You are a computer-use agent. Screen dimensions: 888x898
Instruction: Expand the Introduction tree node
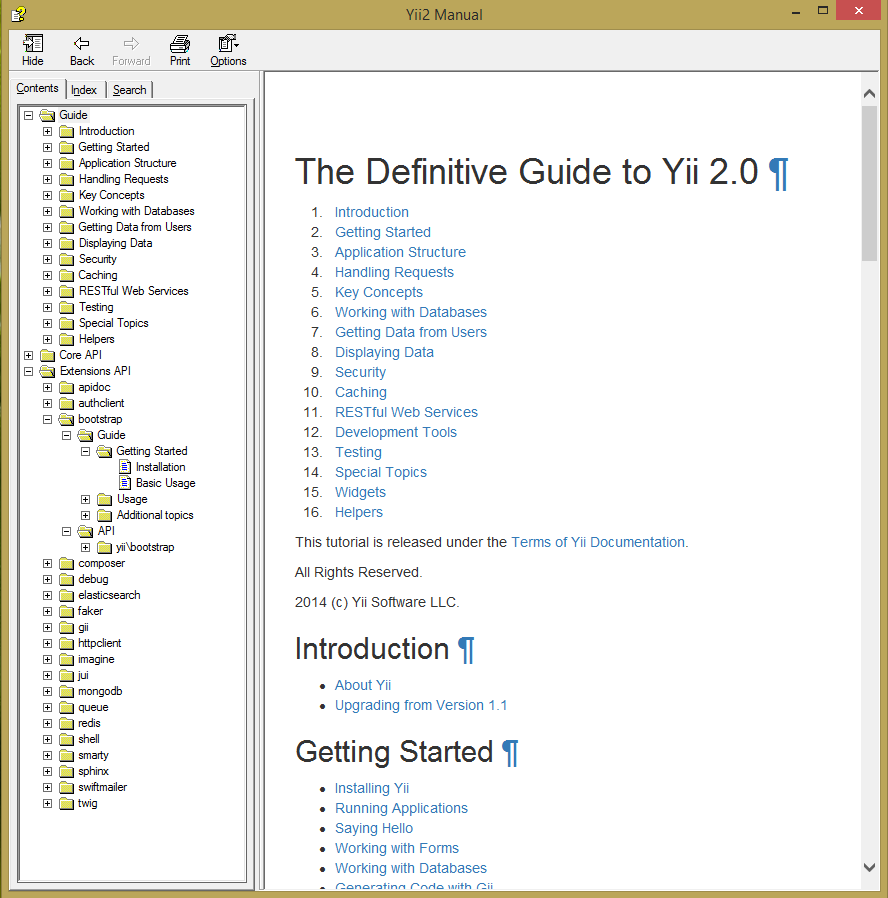pos(48,131)
